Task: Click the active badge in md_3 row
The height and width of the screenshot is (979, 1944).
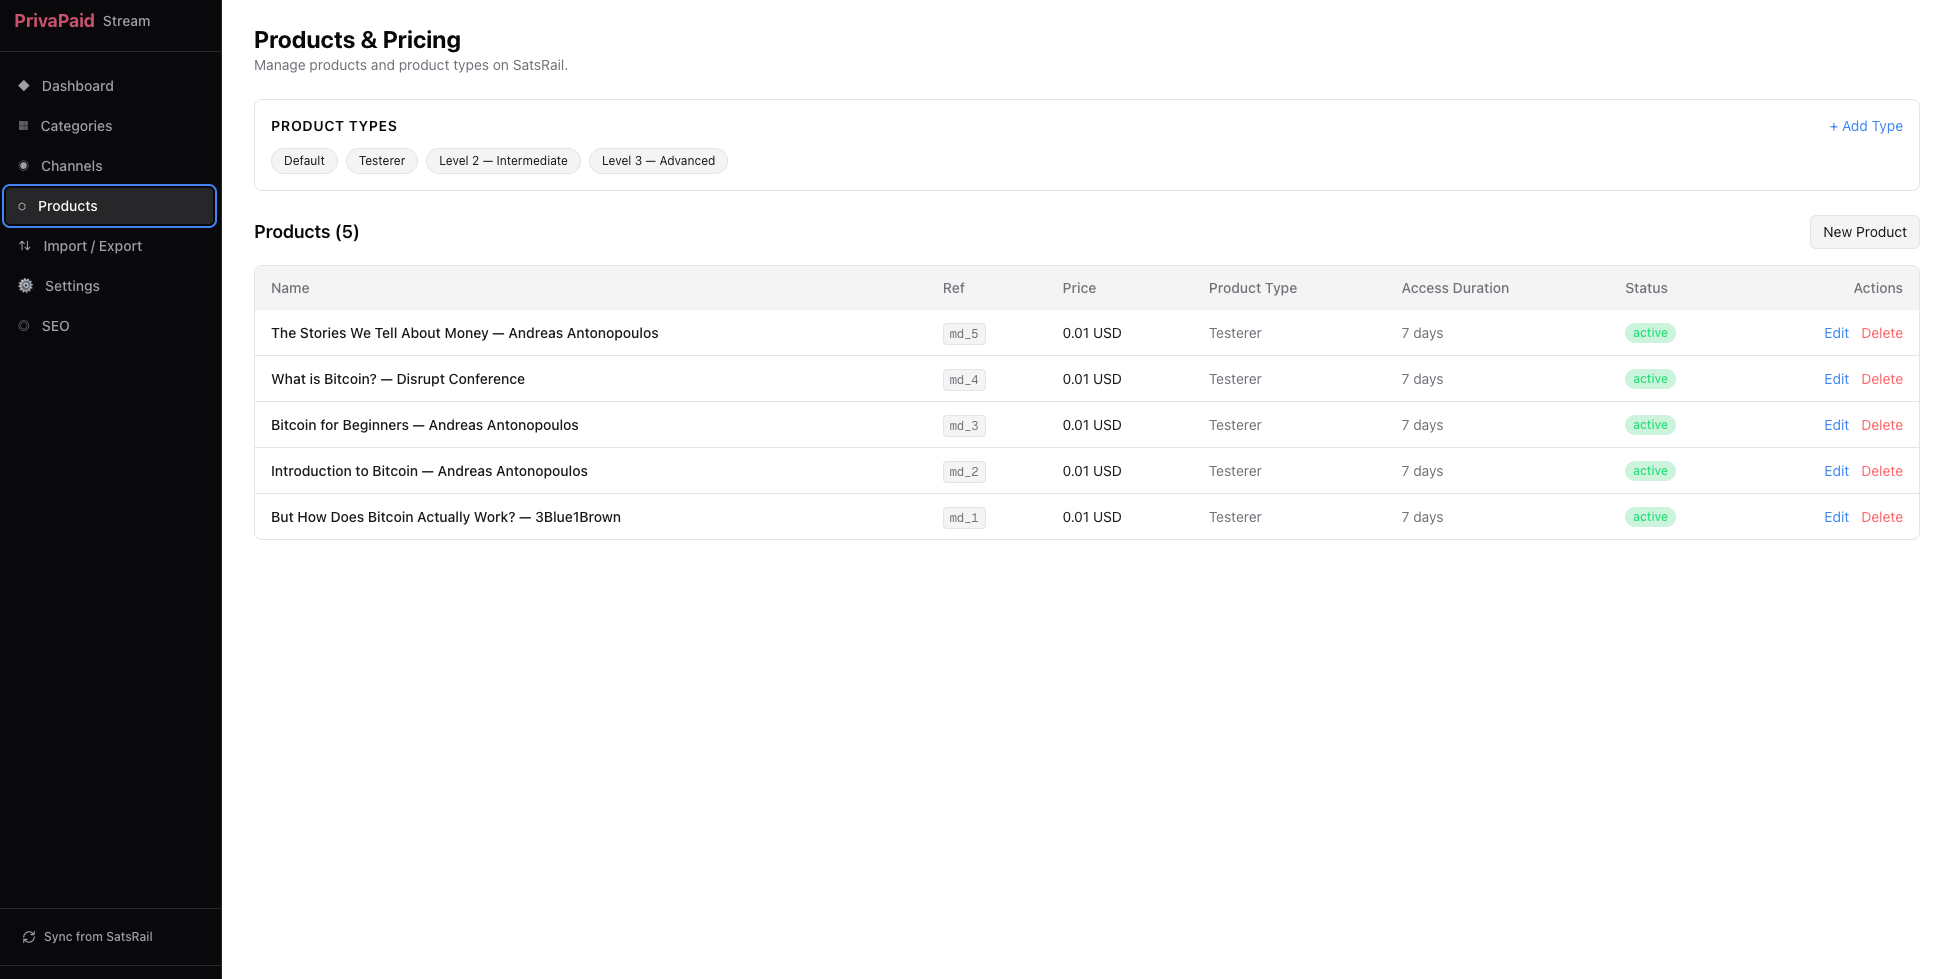Action: [x=1650, y=425]
